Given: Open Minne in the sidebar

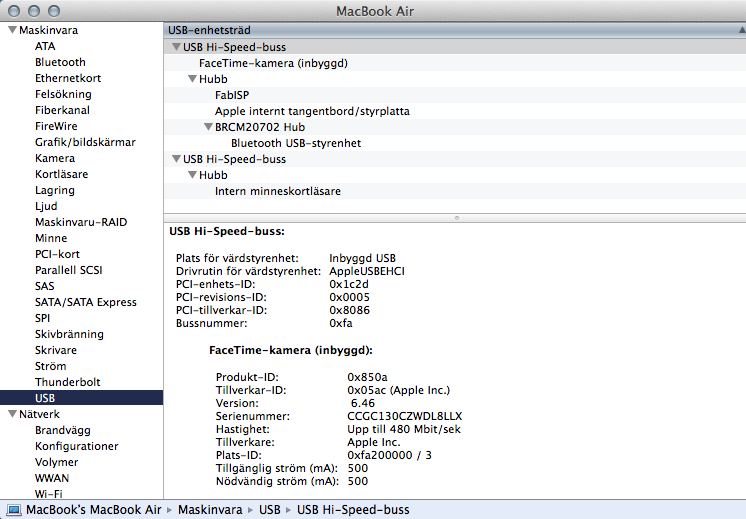Looking at the screenshot, I should pyautogui.click(x=51, y=238).
